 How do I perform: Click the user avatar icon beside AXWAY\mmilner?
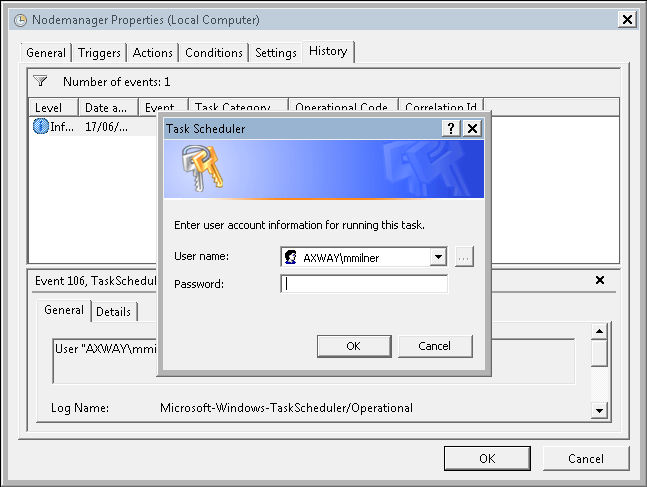tap(291, 257)
